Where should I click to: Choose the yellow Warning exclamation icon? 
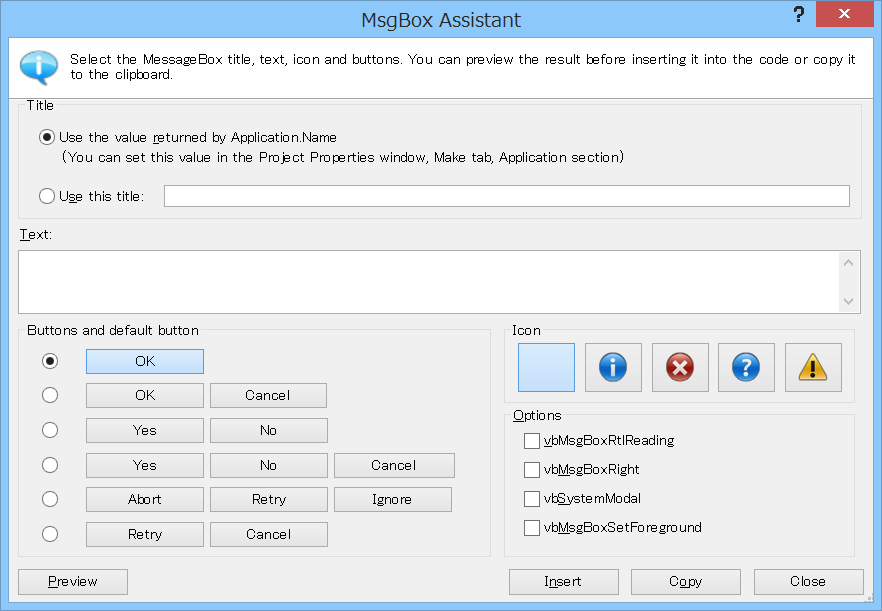(813, 367)
